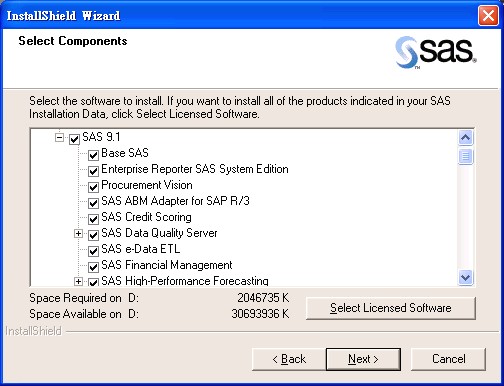Image resolution: width=504 pixels, height=386 pixels.
Task: Uncheck the SAS 9.1 root checkbox
Action: [74, 139]
